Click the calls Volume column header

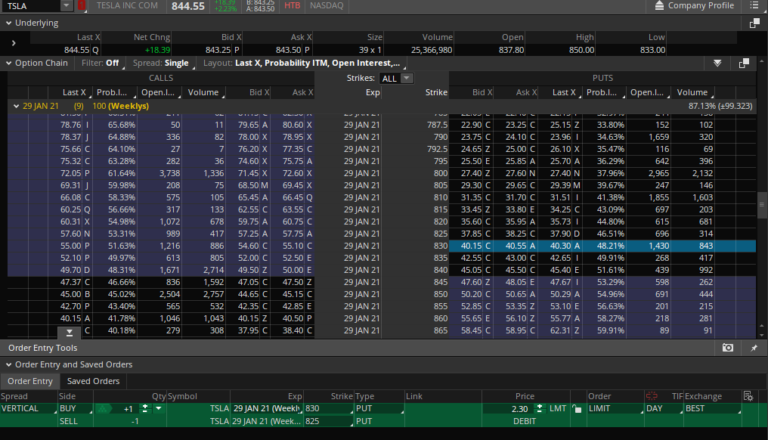pyautogui.click(x=203, y=93)
